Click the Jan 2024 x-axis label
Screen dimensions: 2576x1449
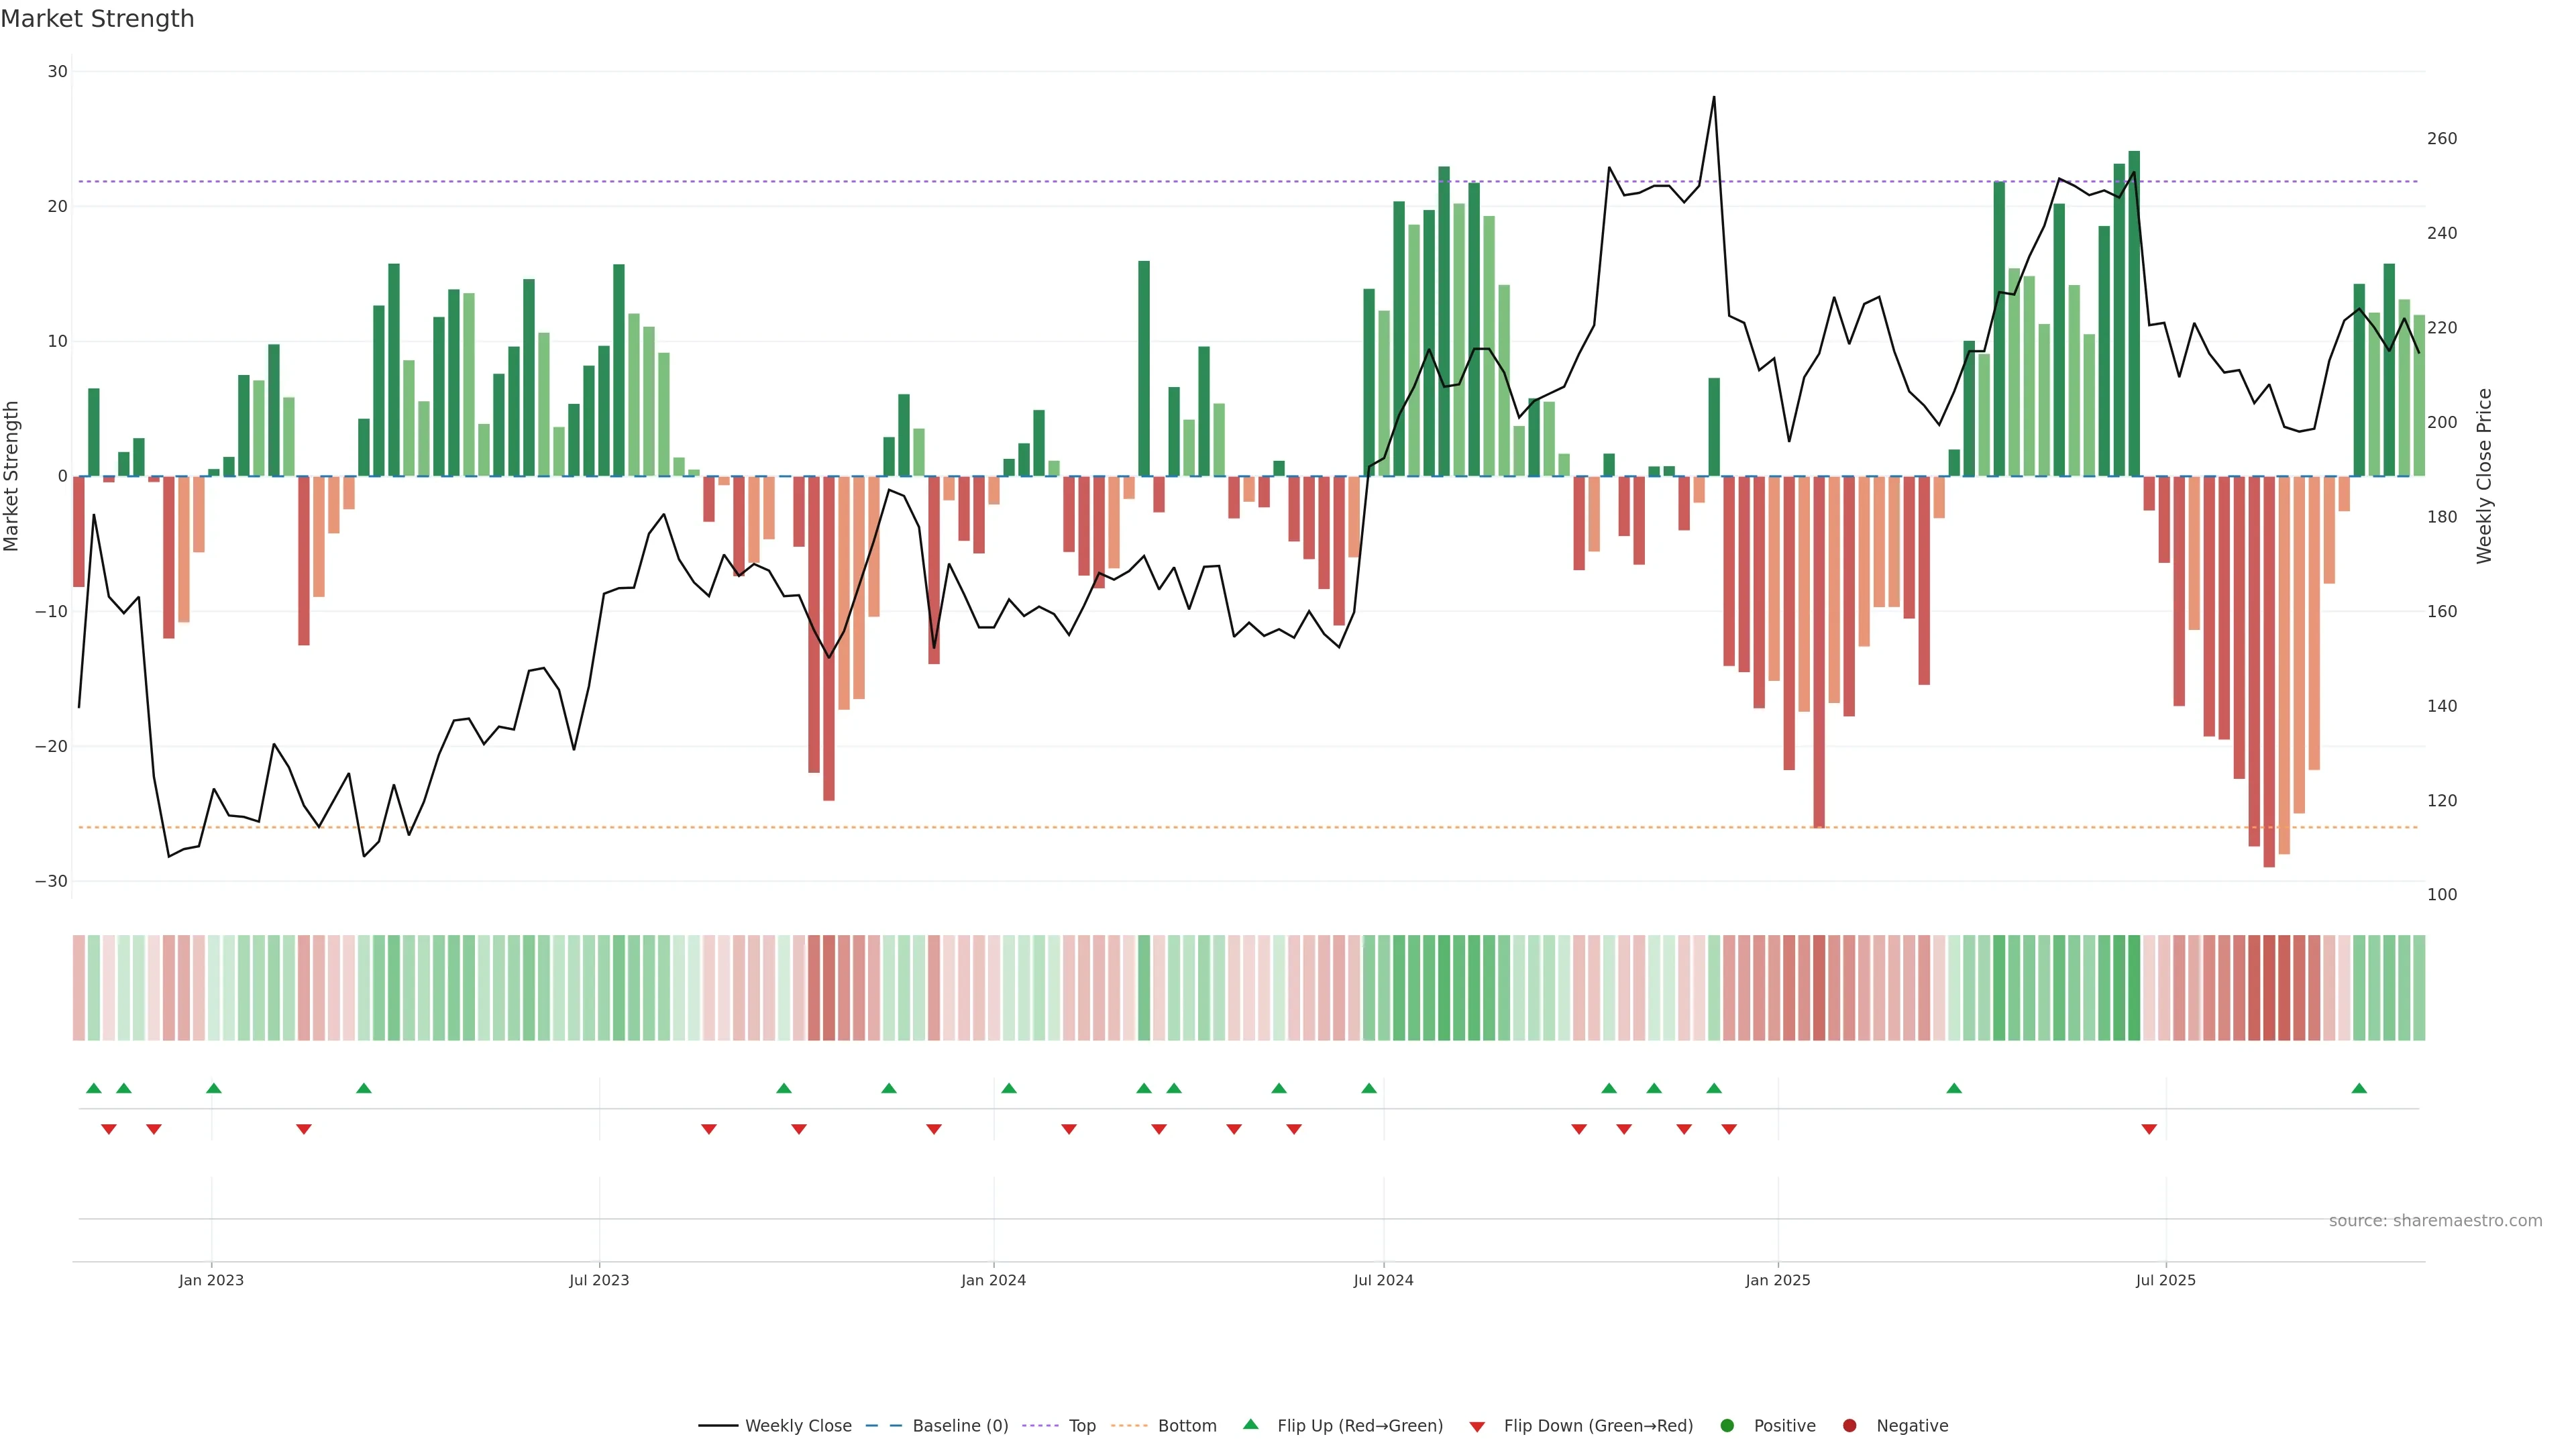993,1280
